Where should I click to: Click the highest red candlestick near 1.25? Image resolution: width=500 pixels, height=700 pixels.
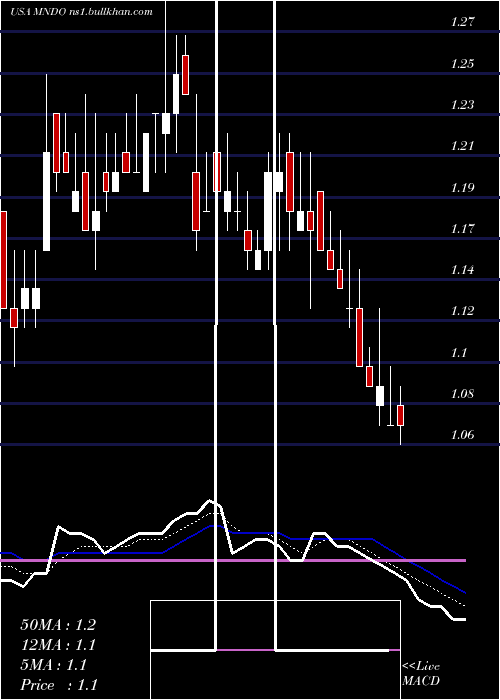pyautogui.click(x=185, y=75)
